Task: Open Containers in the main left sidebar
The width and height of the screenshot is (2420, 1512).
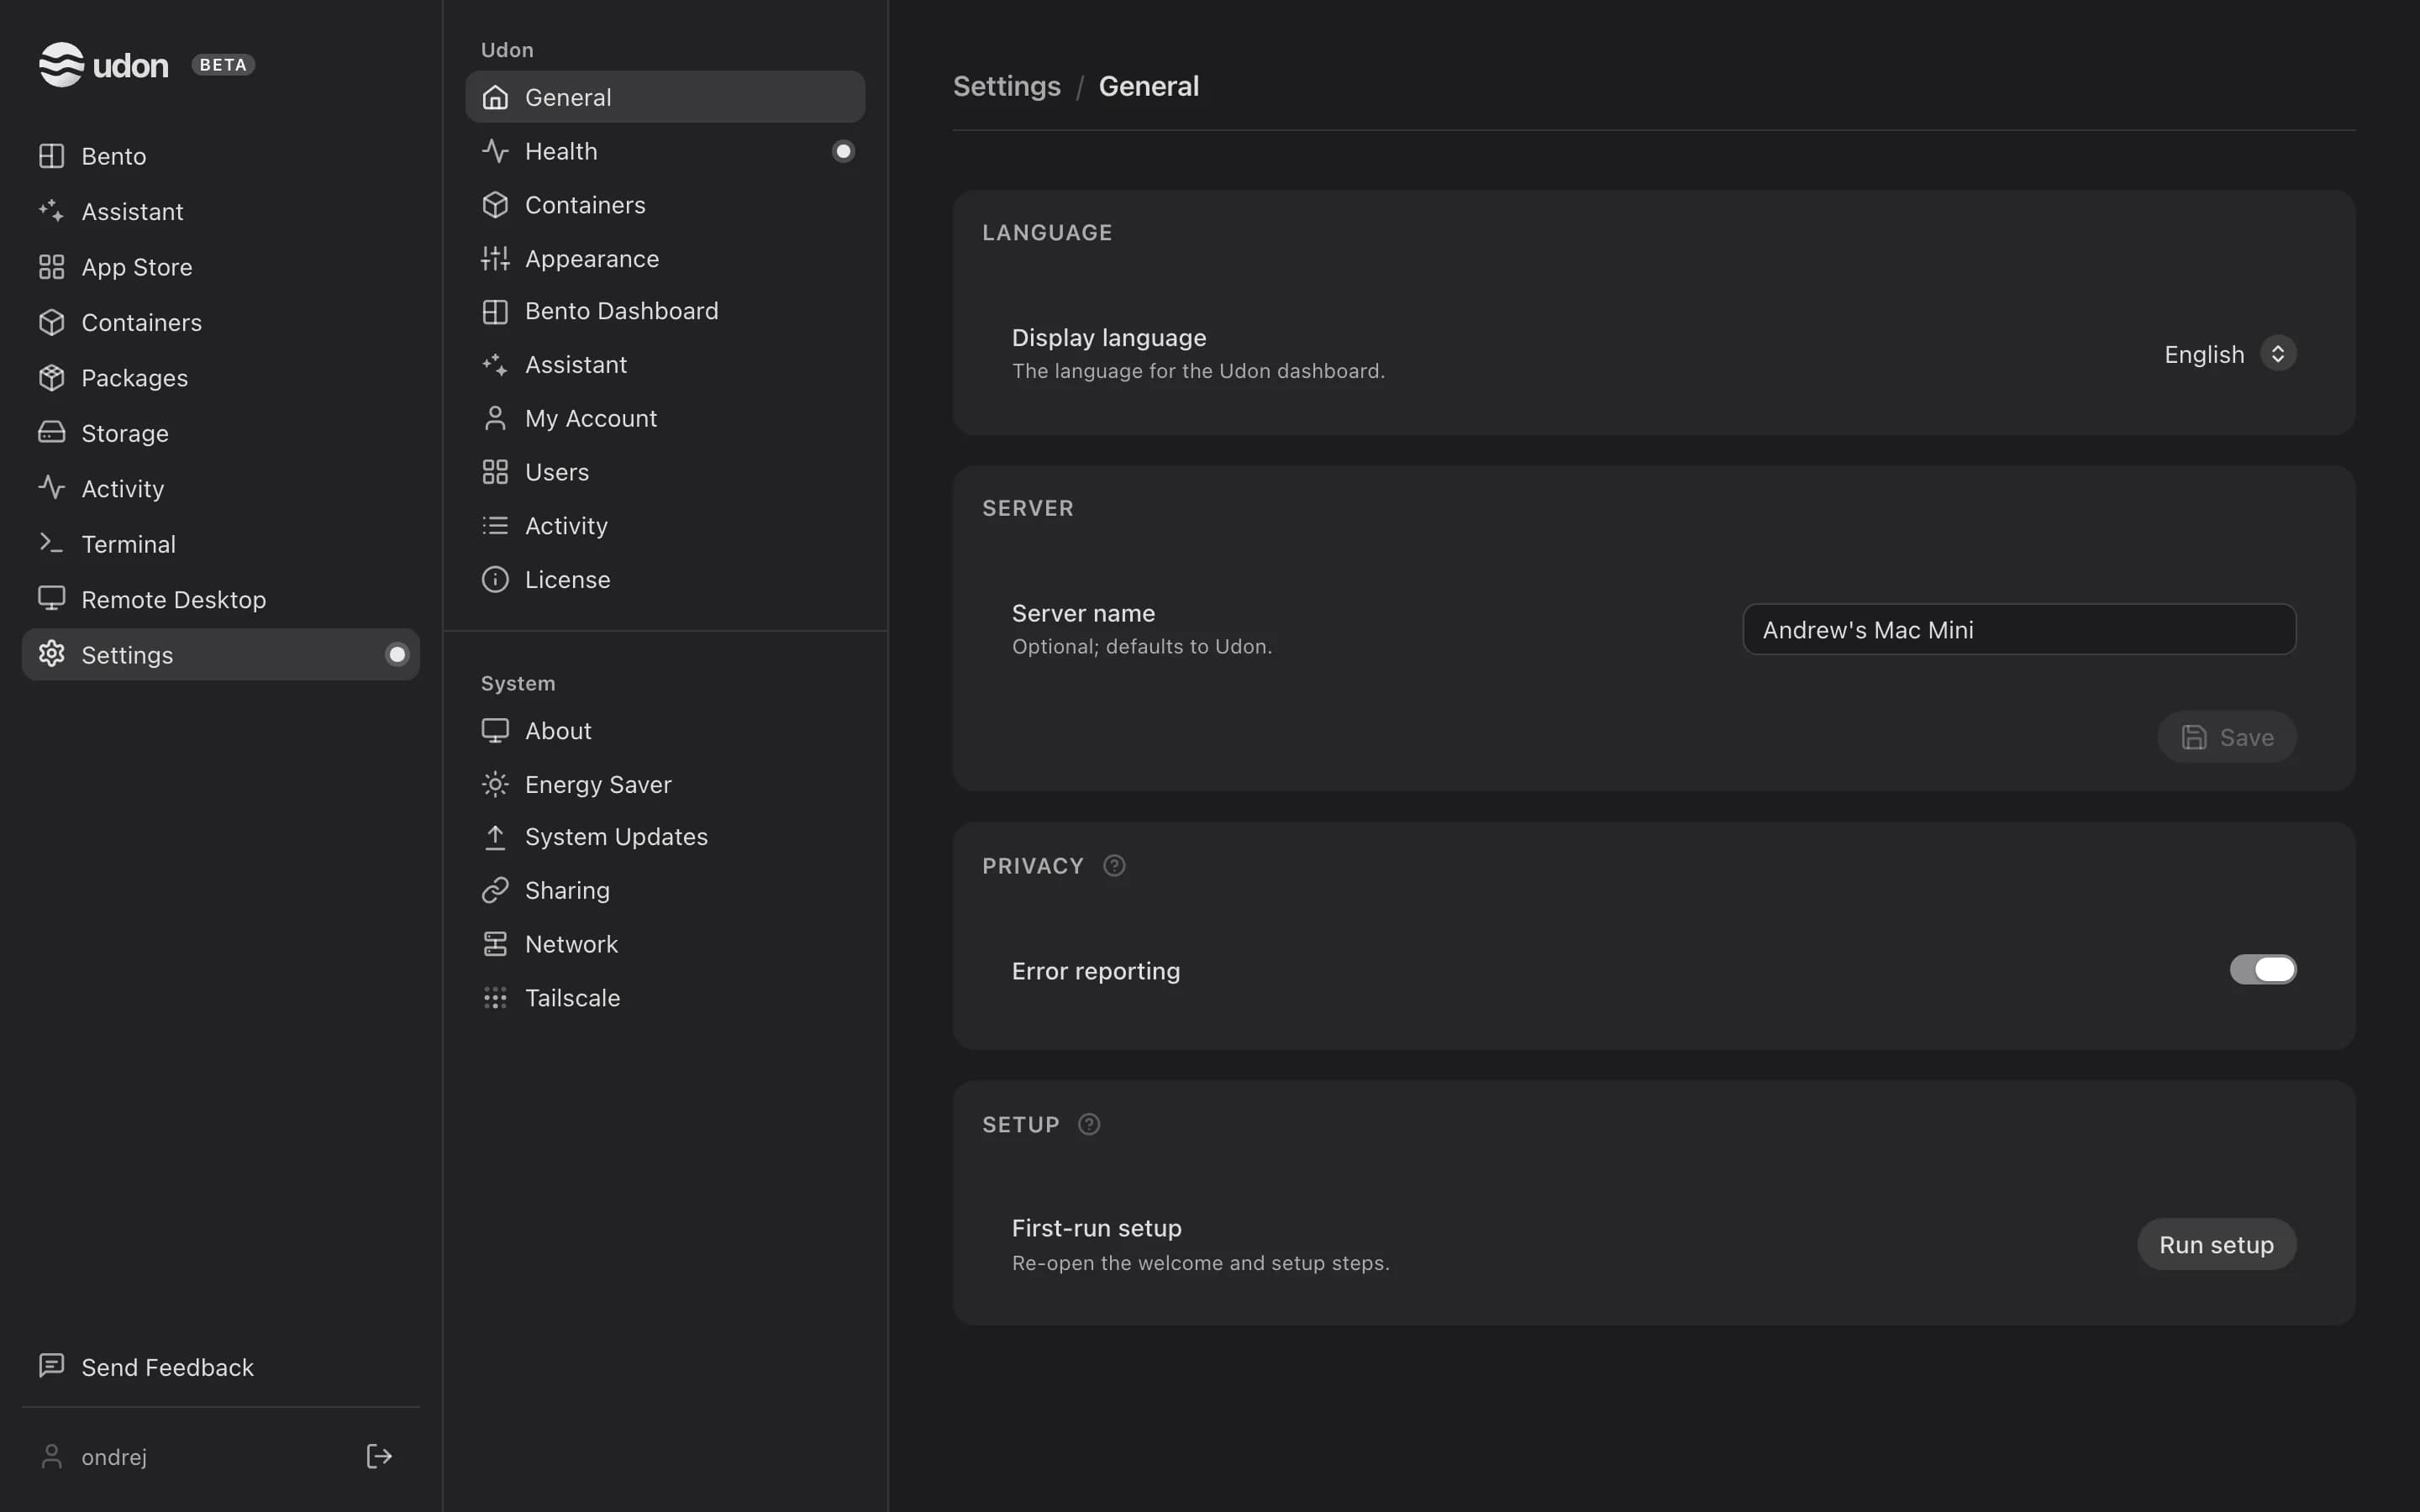Action: click(220, 322)
